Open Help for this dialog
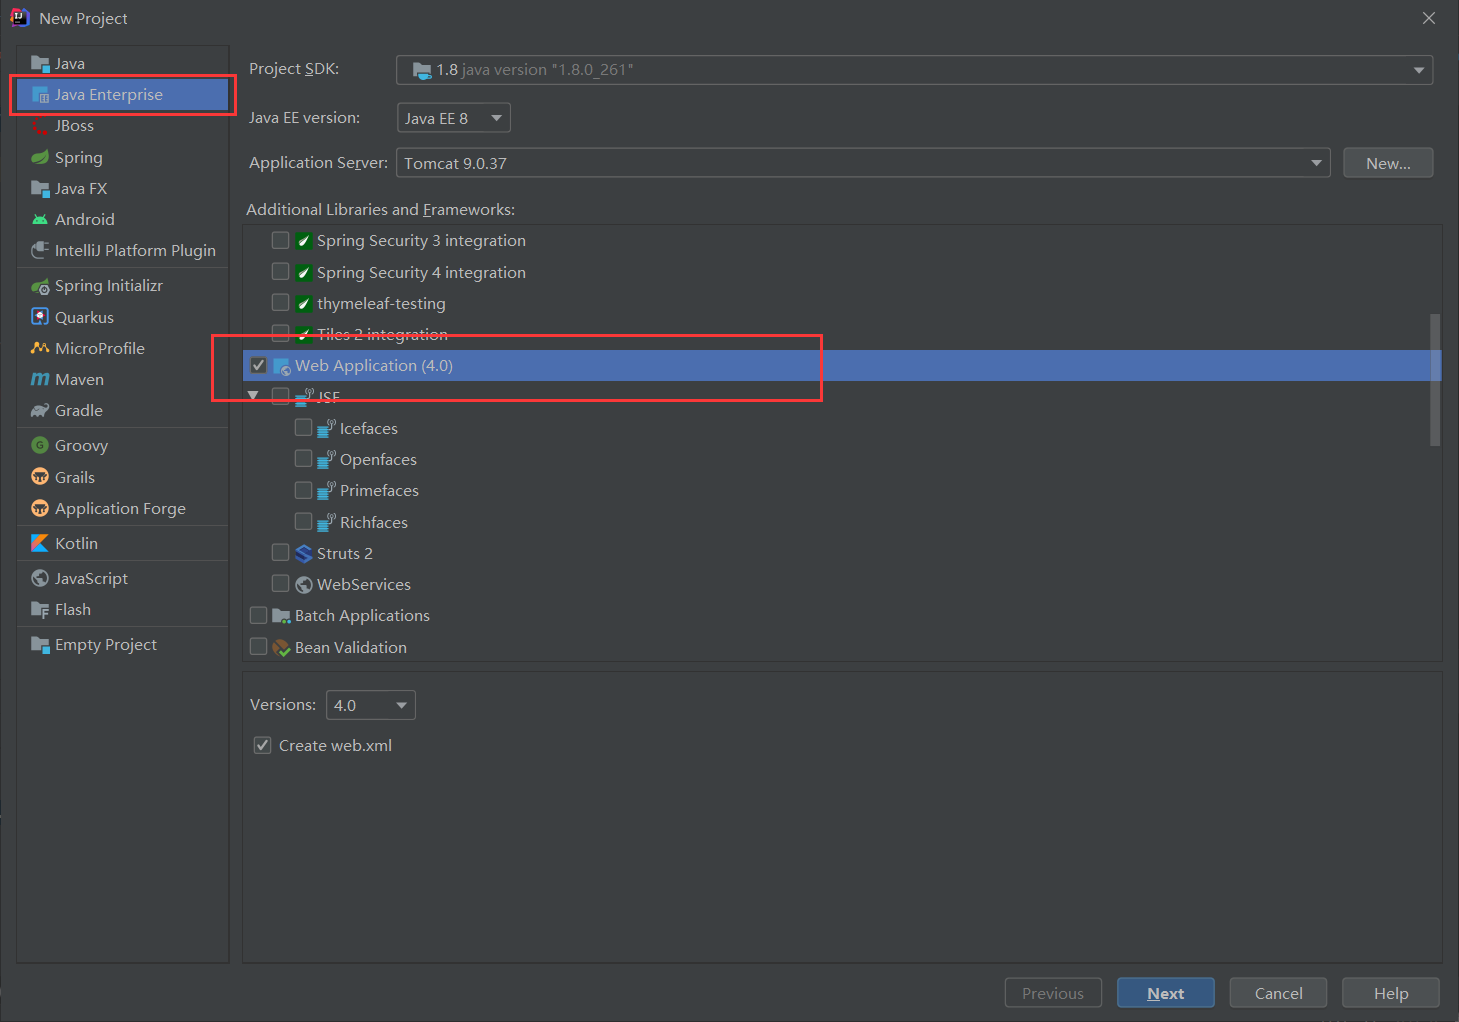This screenshot has height=1022, width=1459. 1391,993
